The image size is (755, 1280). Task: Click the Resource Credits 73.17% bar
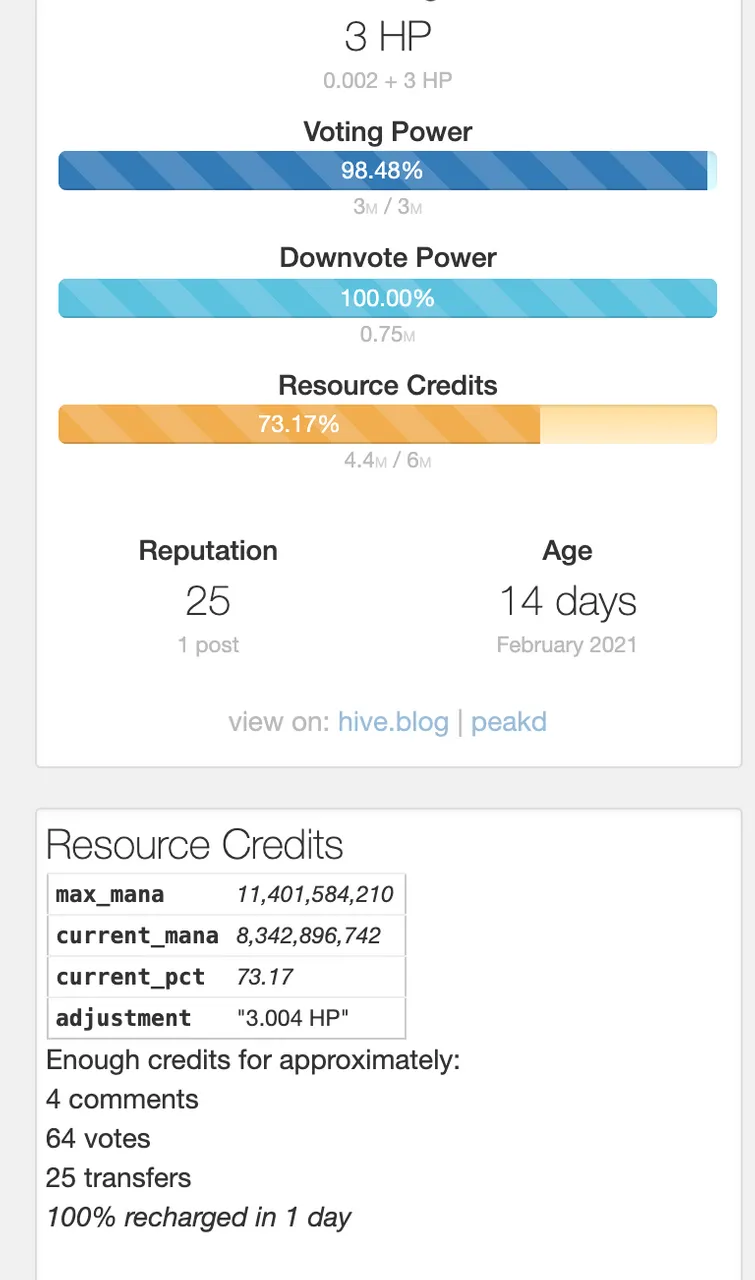388,424
